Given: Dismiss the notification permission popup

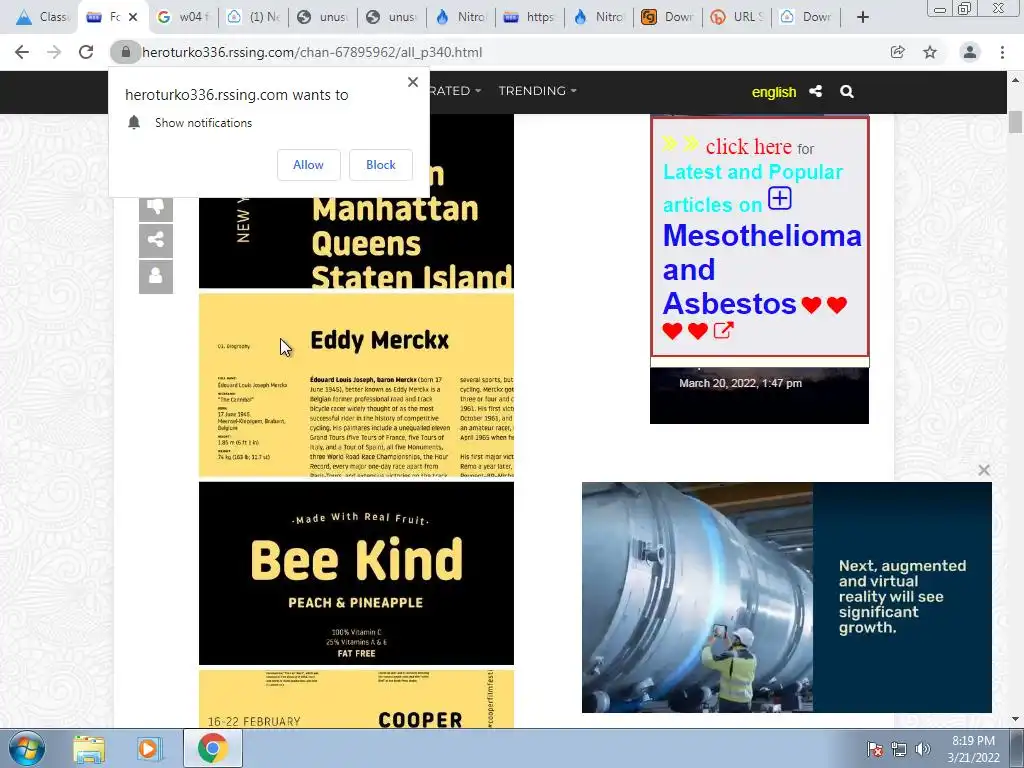Looking at the screenshot, I should tap(413, 82).
